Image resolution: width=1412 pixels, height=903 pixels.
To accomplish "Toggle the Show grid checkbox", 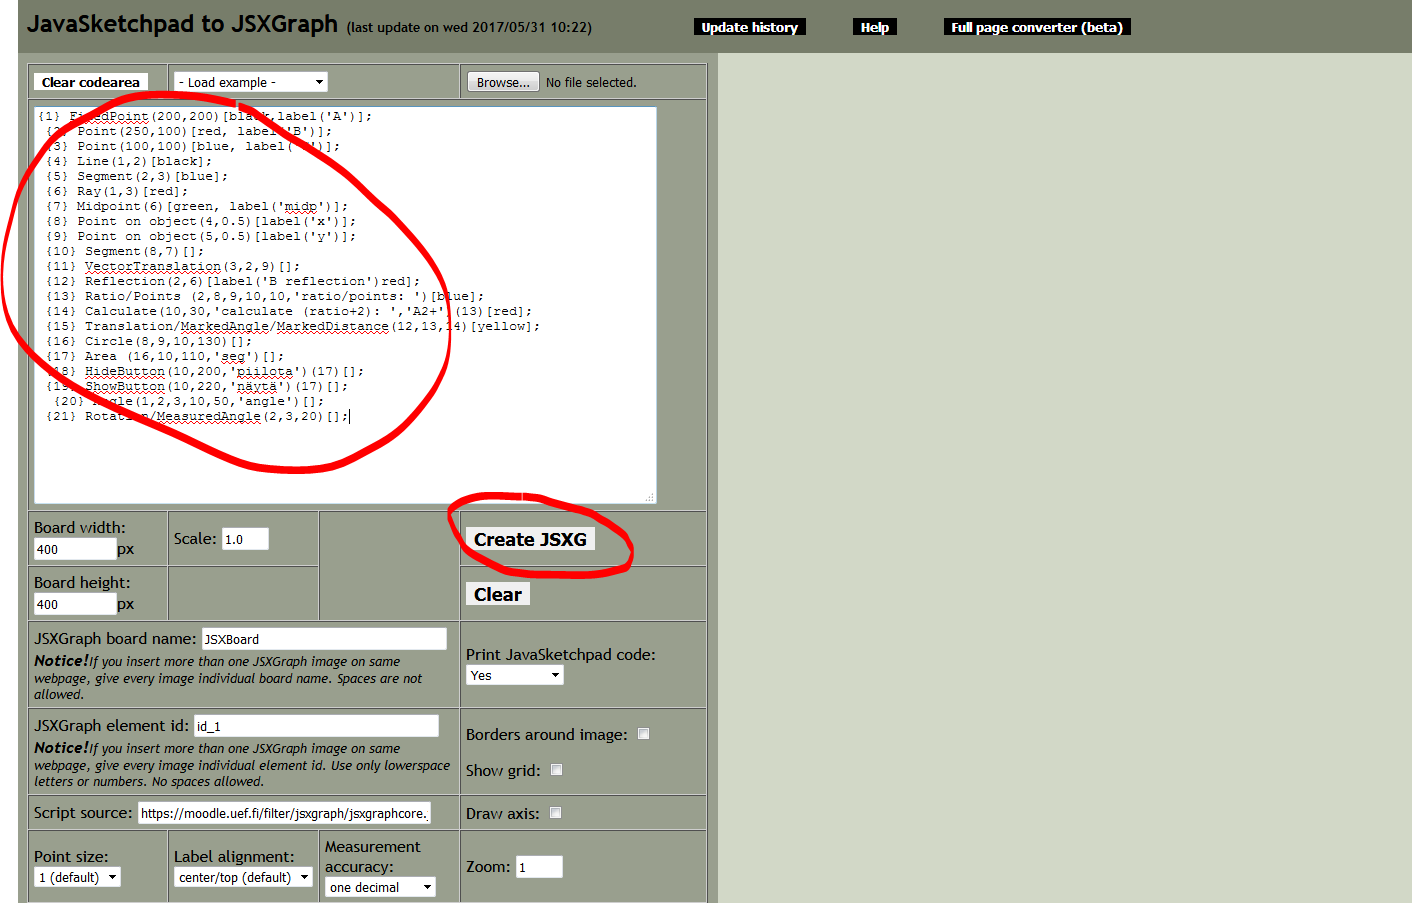I will pyautogui.click(x=557, y=769).
